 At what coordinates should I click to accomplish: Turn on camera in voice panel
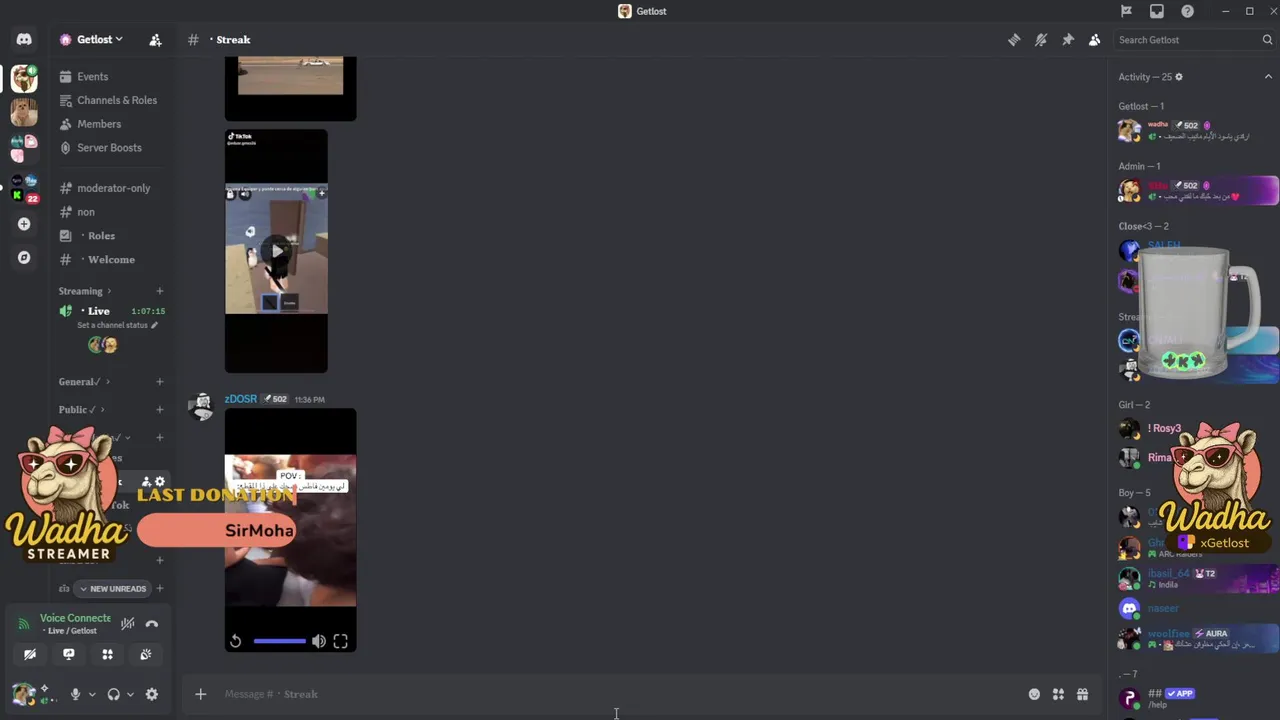coord(30,655)
